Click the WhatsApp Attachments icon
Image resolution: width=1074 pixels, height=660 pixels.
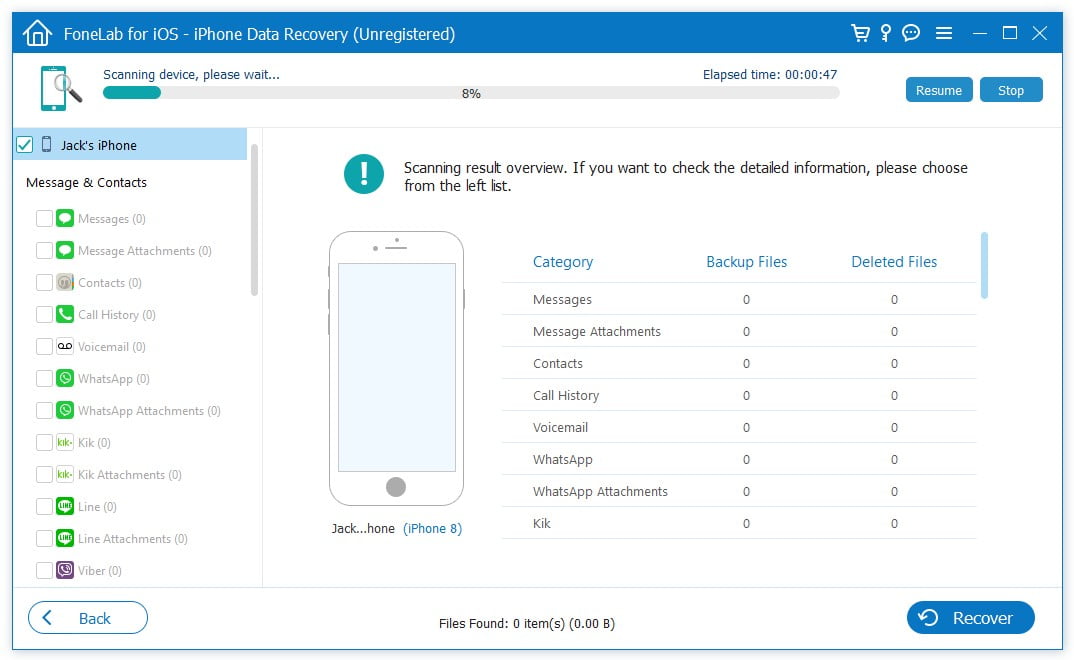pos(65,410)
